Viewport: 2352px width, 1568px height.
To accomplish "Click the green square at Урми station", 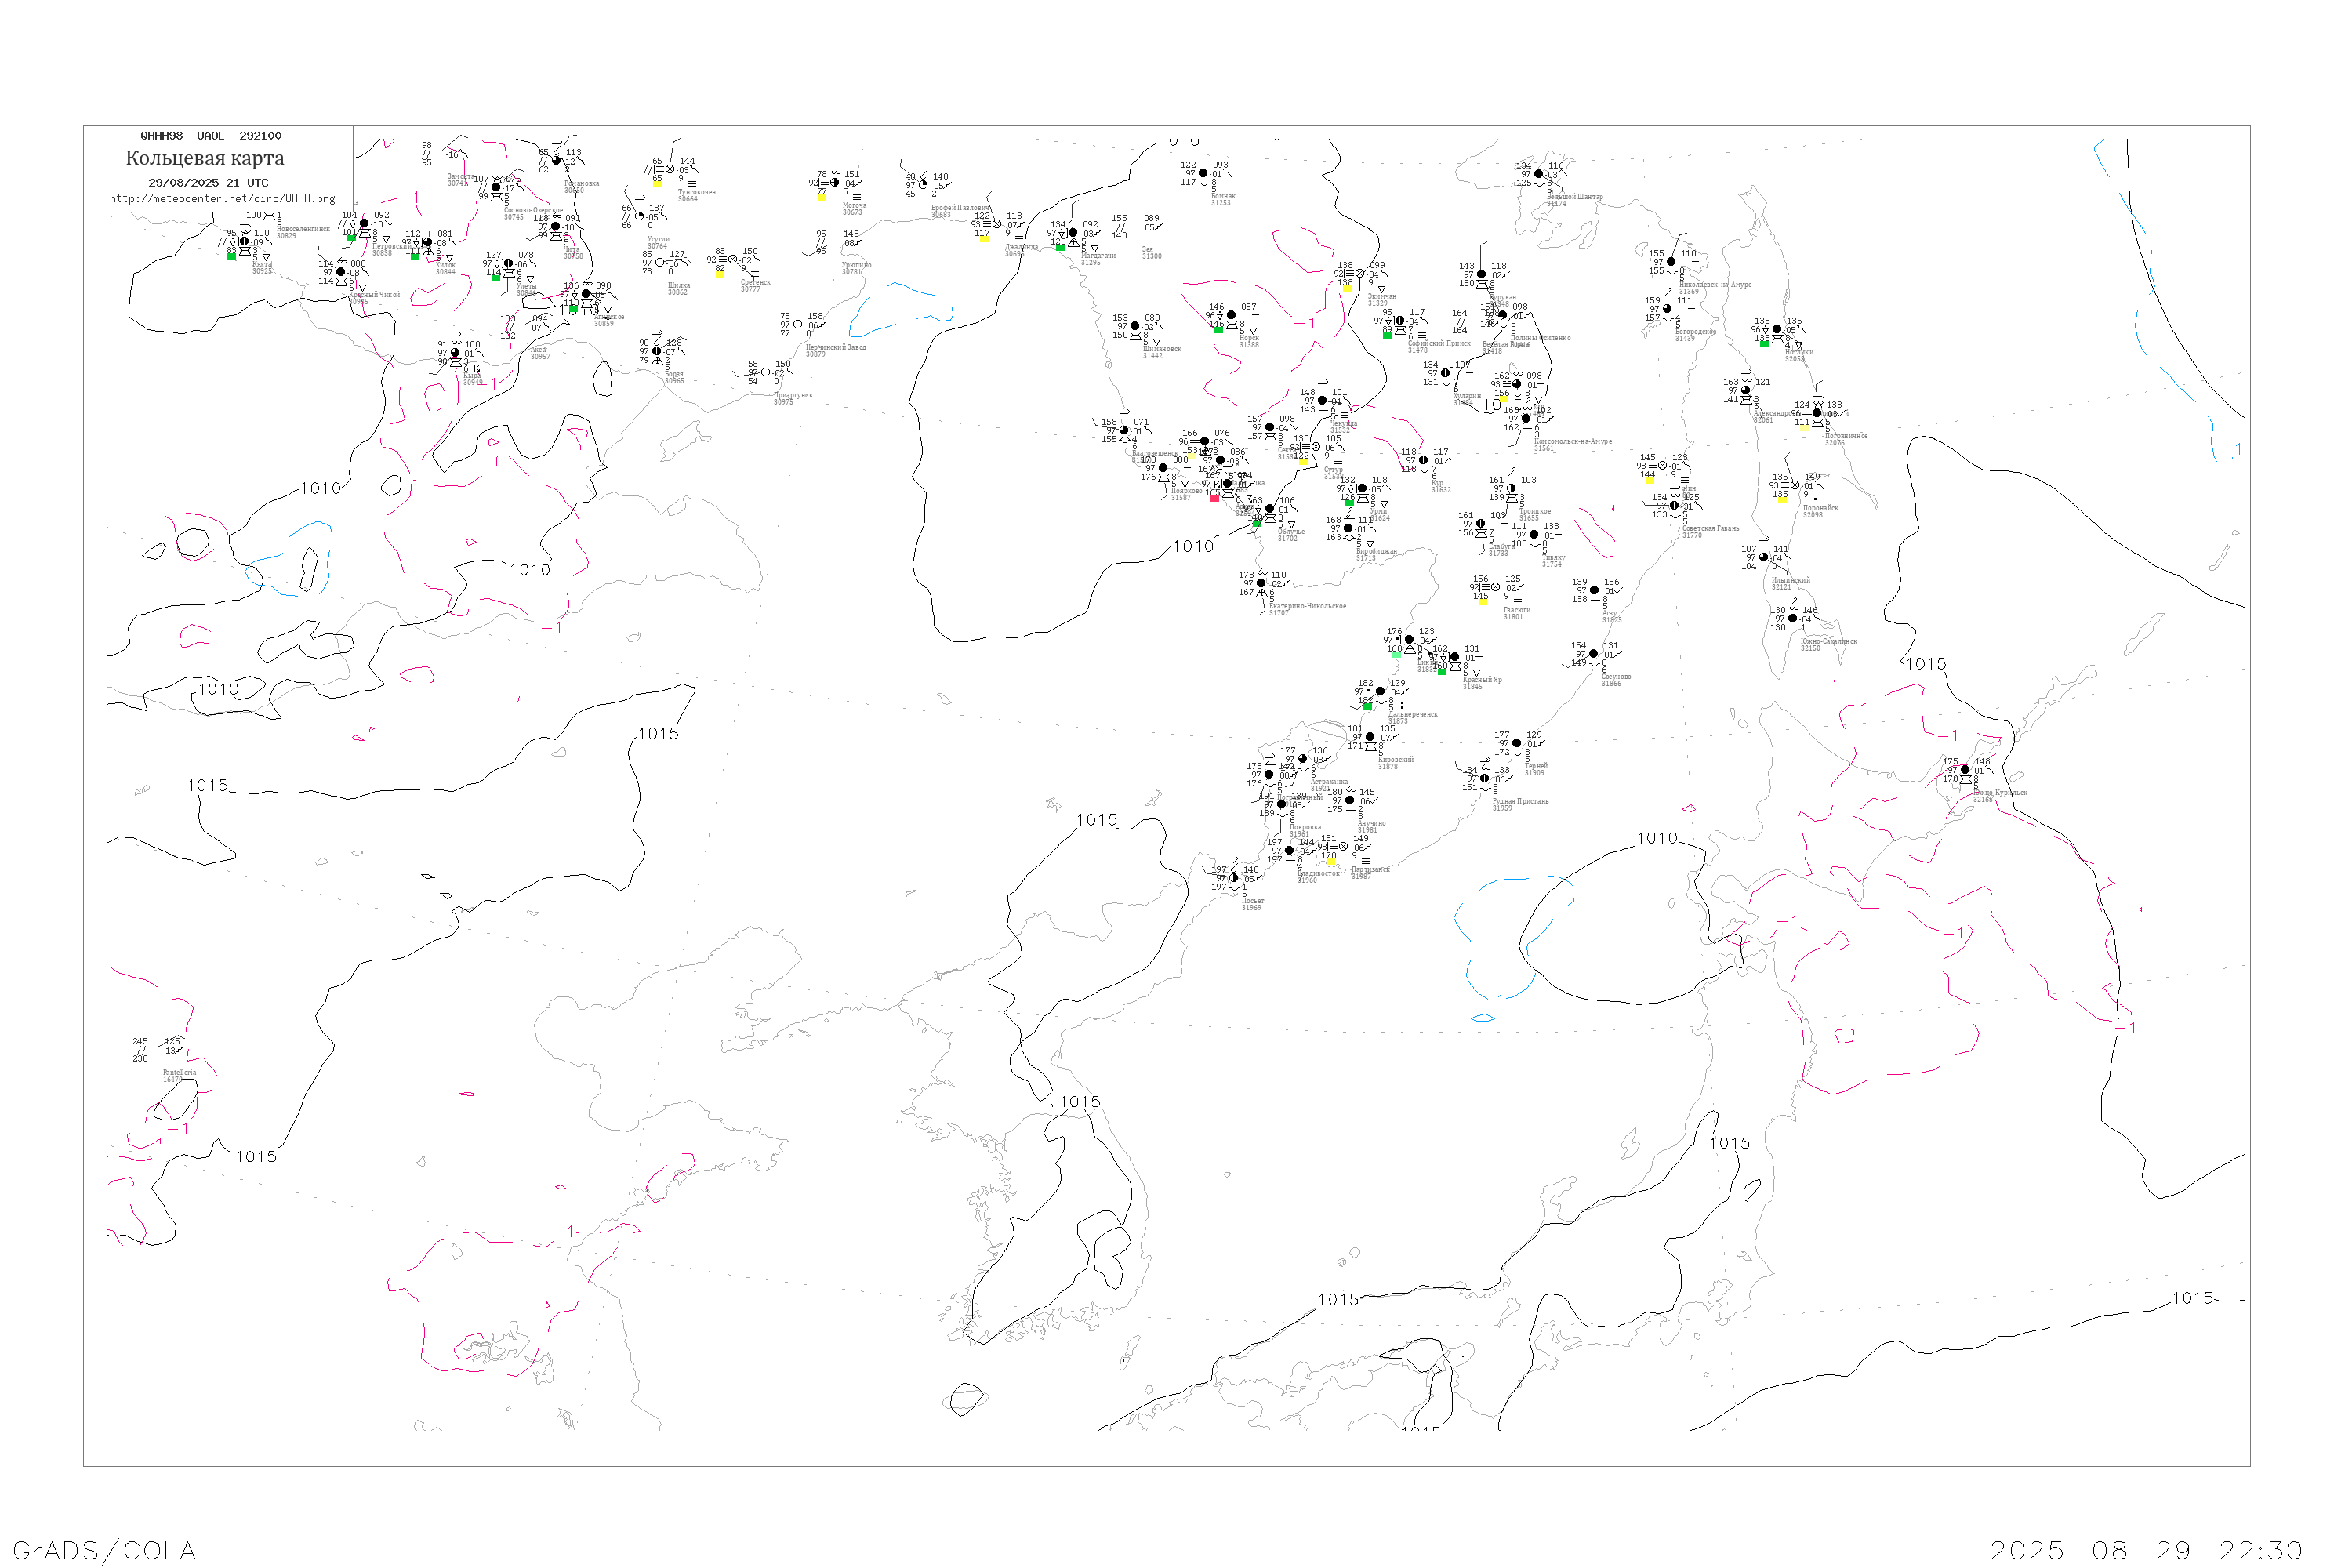I will click(x=1349, y=503).
